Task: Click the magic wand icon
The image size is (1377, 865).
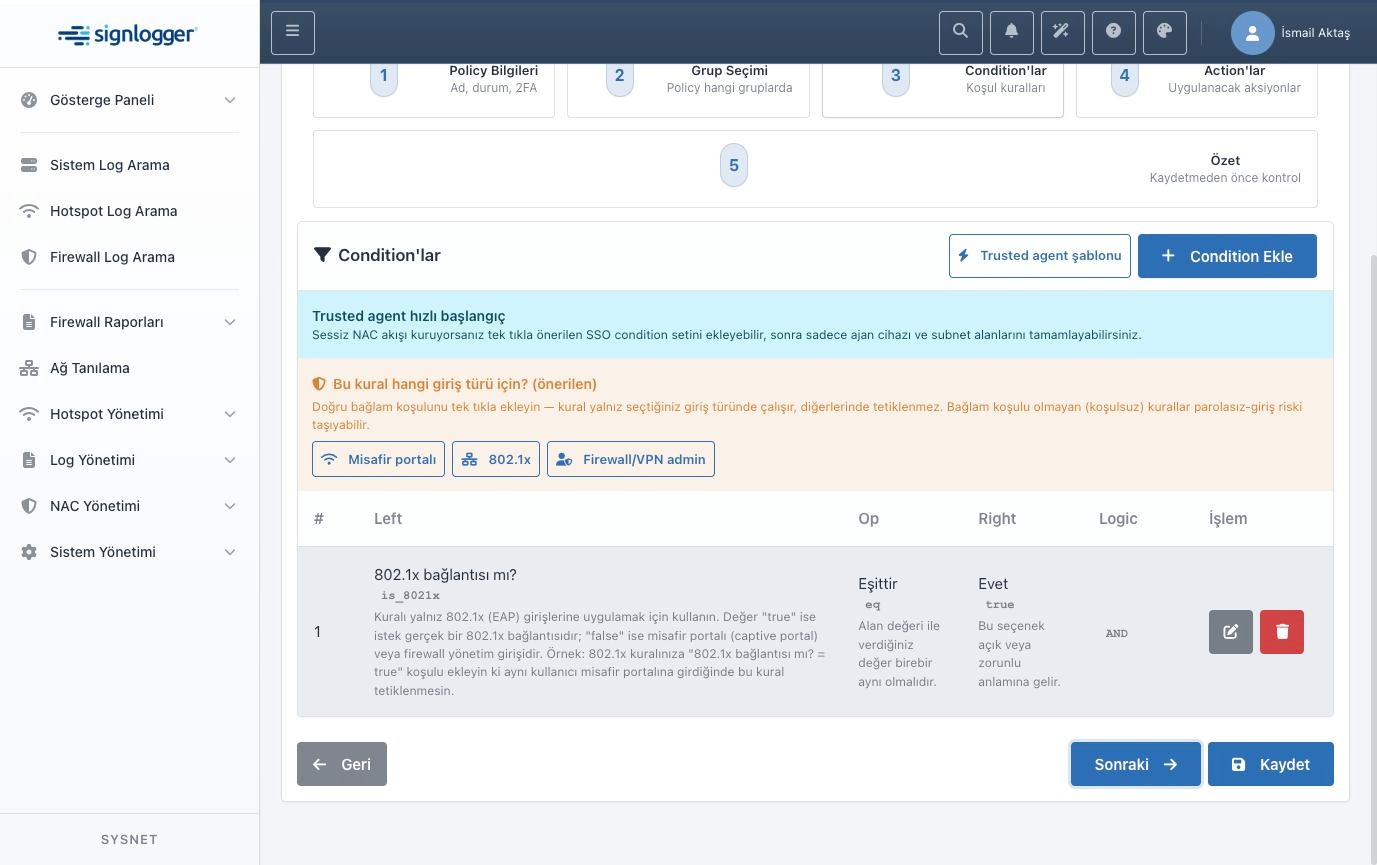Action: pos(1063,32)
